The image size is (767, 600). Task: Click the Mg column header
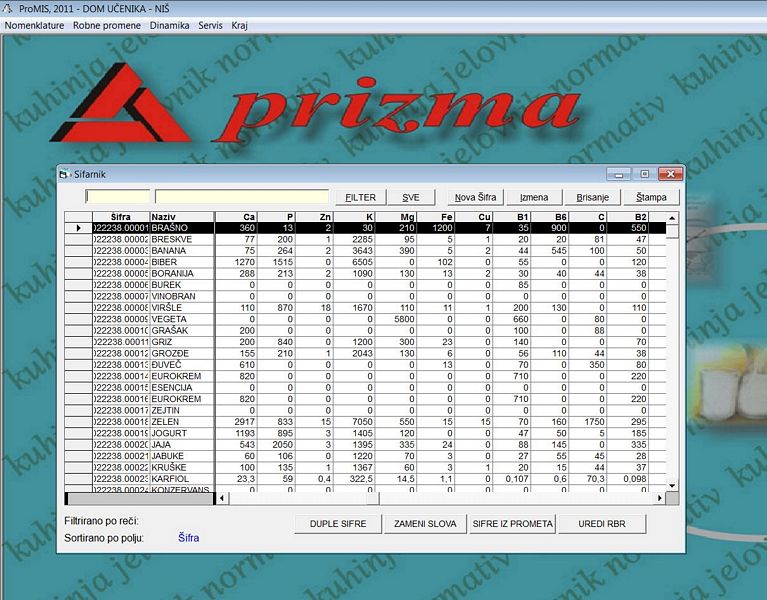(396, 217)
